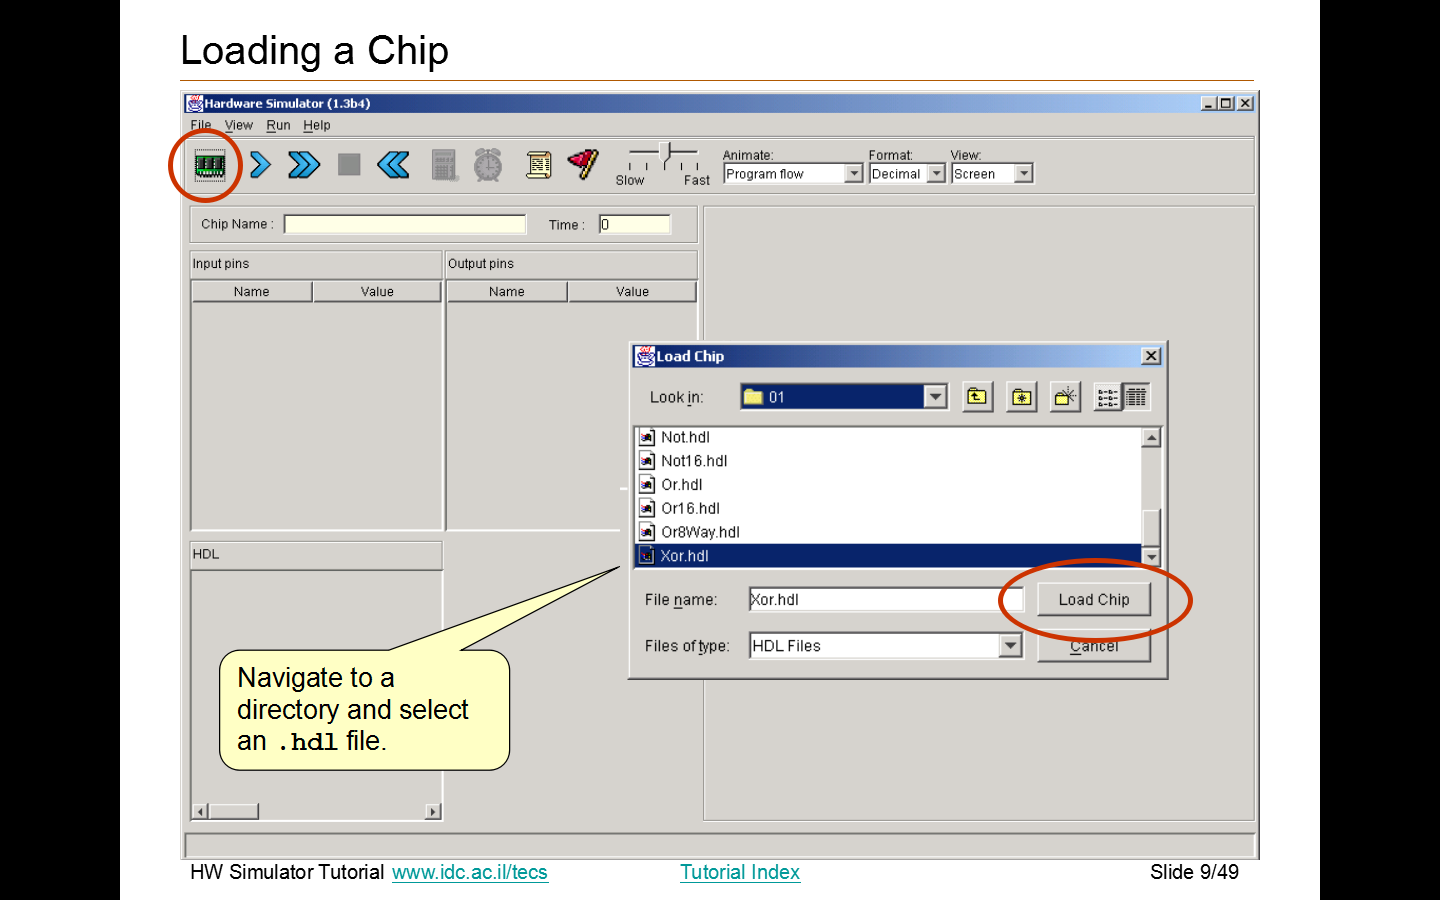Click the rewind reset double arrow
The height and width of the screenshot is (900, 1440).
(x=393, y=165)
